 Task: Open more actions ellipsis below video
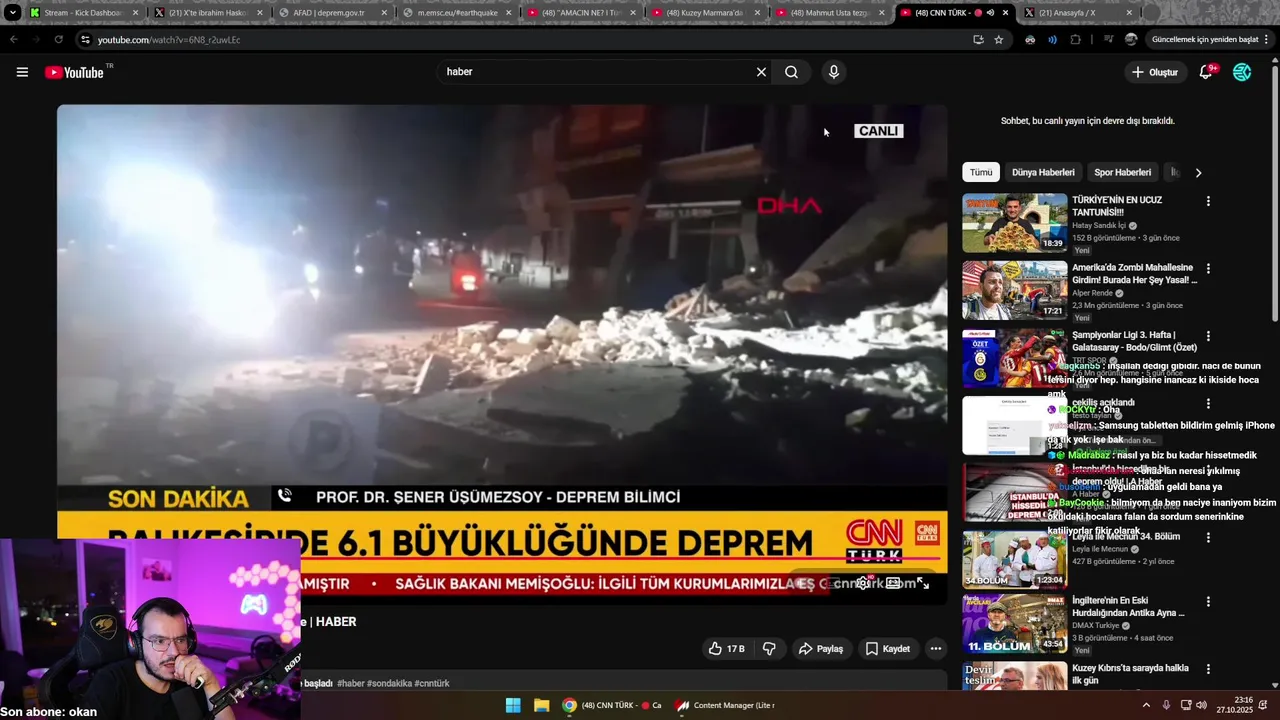936,649
